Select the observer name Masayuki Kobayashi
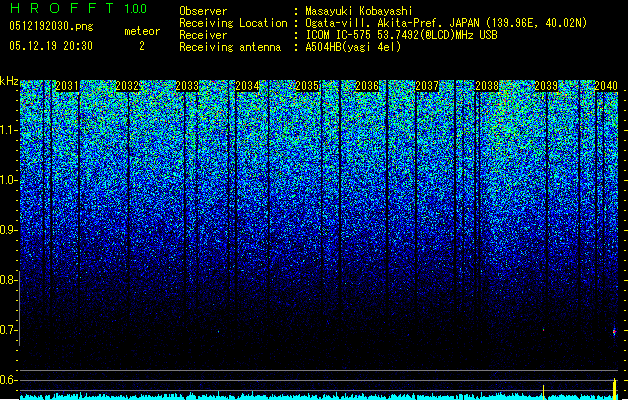The height and width of the screenshot is (400, 629). (x=359, y=11)
